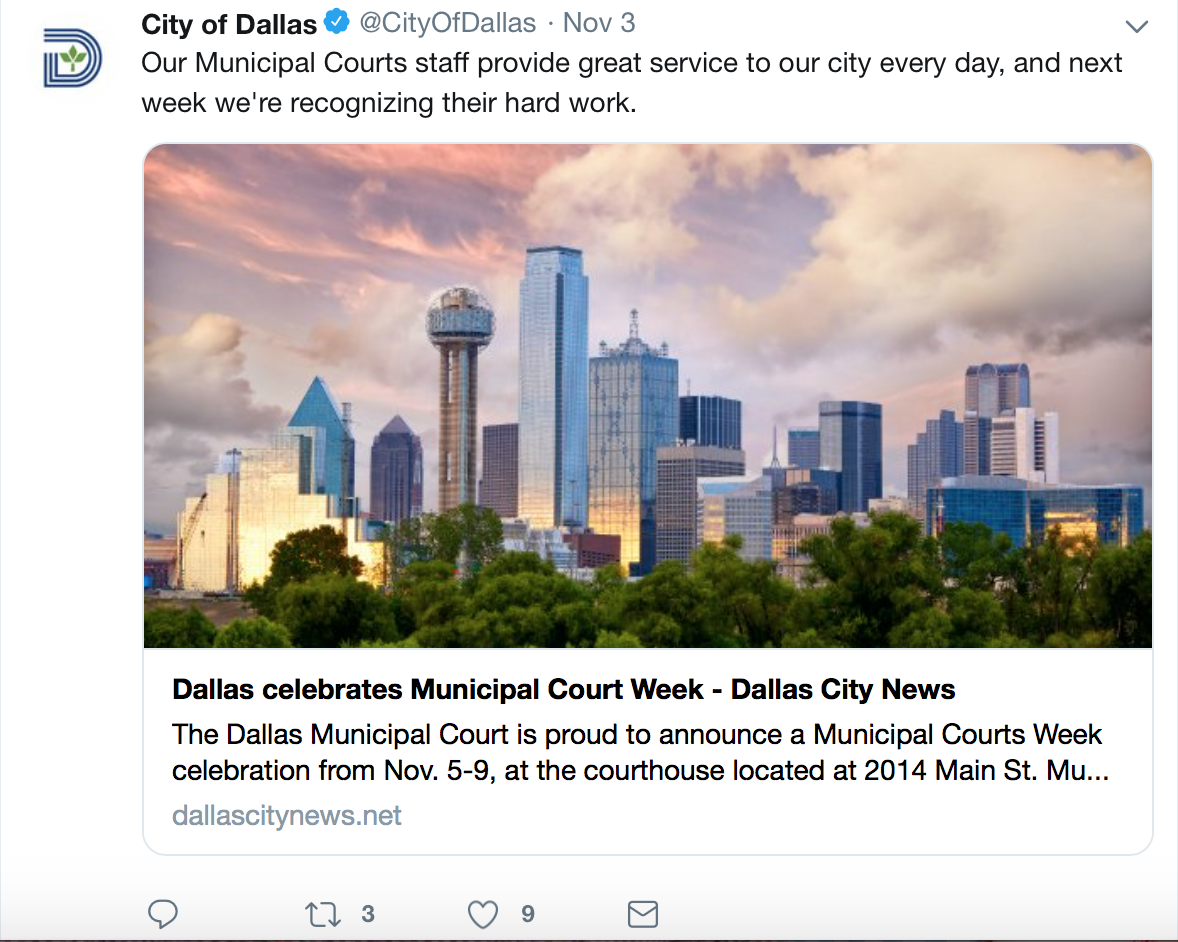Screen dimensions: 1178x942
Task: Like the tweet with the heart icon
Action: [482, 914]
